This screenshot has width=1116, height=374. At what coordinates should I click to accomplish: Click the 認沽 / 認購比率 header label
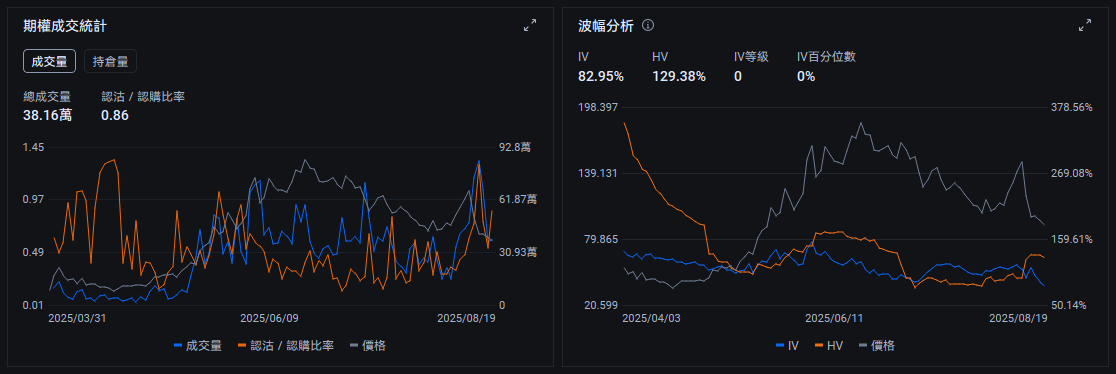click(x=143, y=96)
